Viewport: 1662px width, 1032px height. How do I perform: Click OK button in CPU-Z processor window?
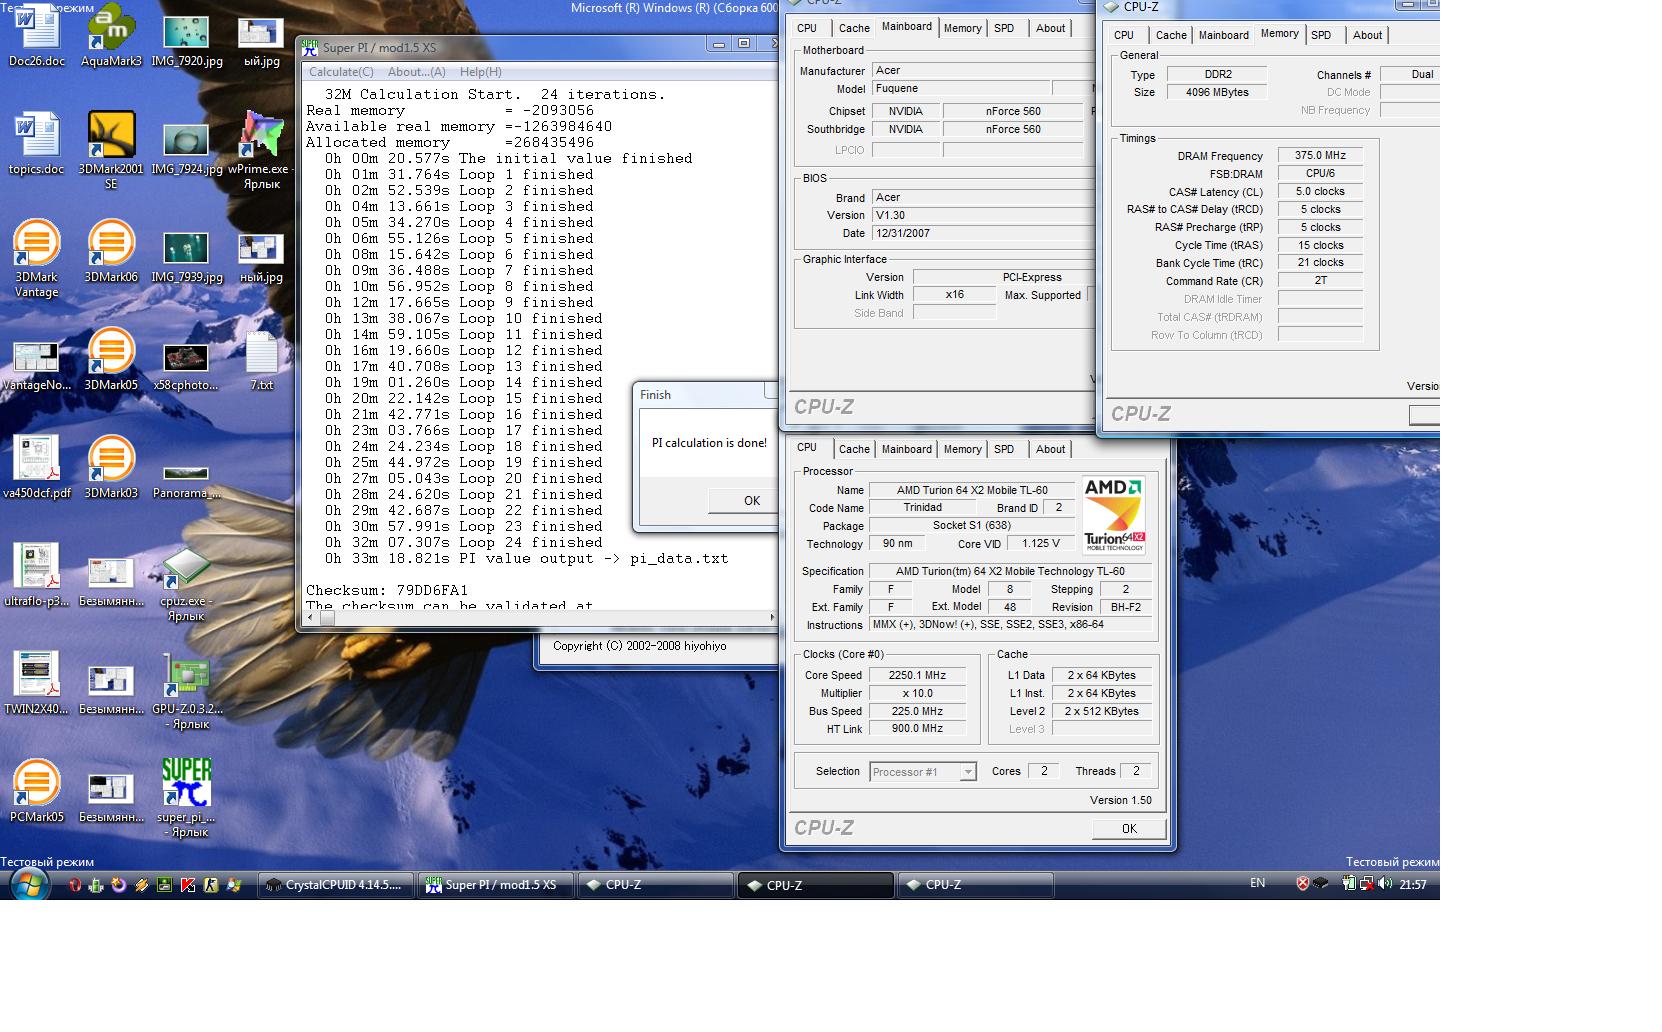[1129, 829]
